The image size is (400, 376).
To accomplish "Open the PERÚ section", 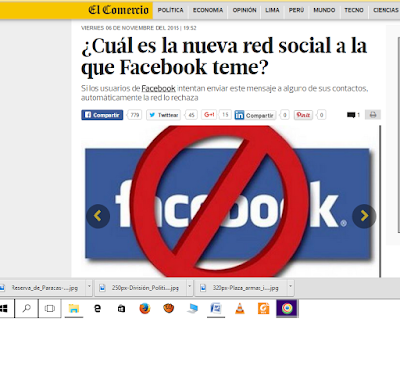I will click(296, 10).
